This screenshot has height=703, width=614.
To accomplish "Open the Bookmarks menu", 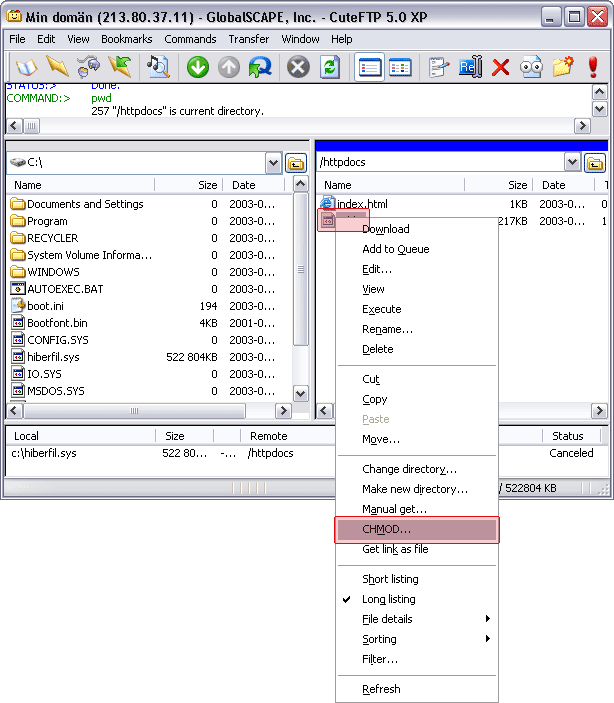I will pos(125,39).
